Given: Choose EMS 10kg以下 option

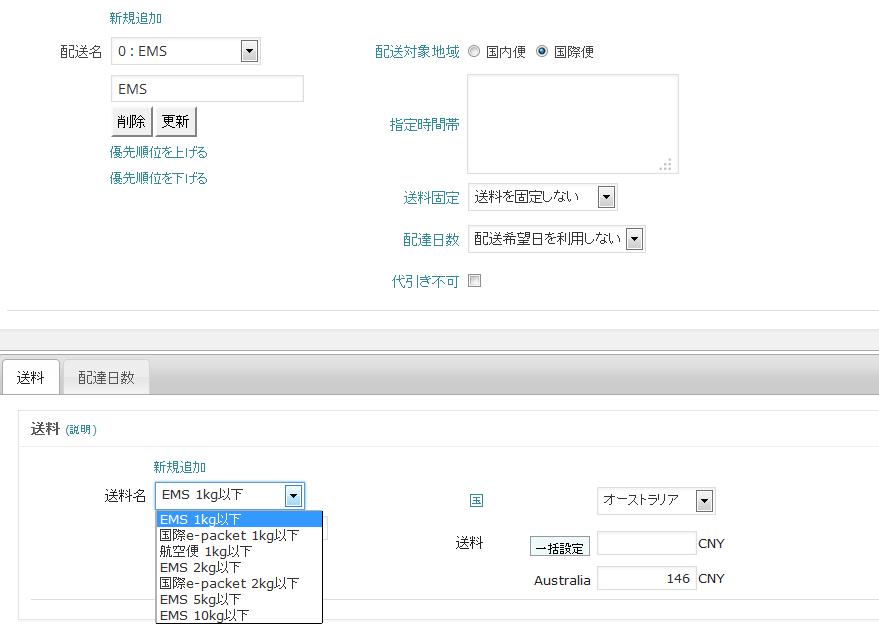Looking at the screenshot, I should point(239,616).
